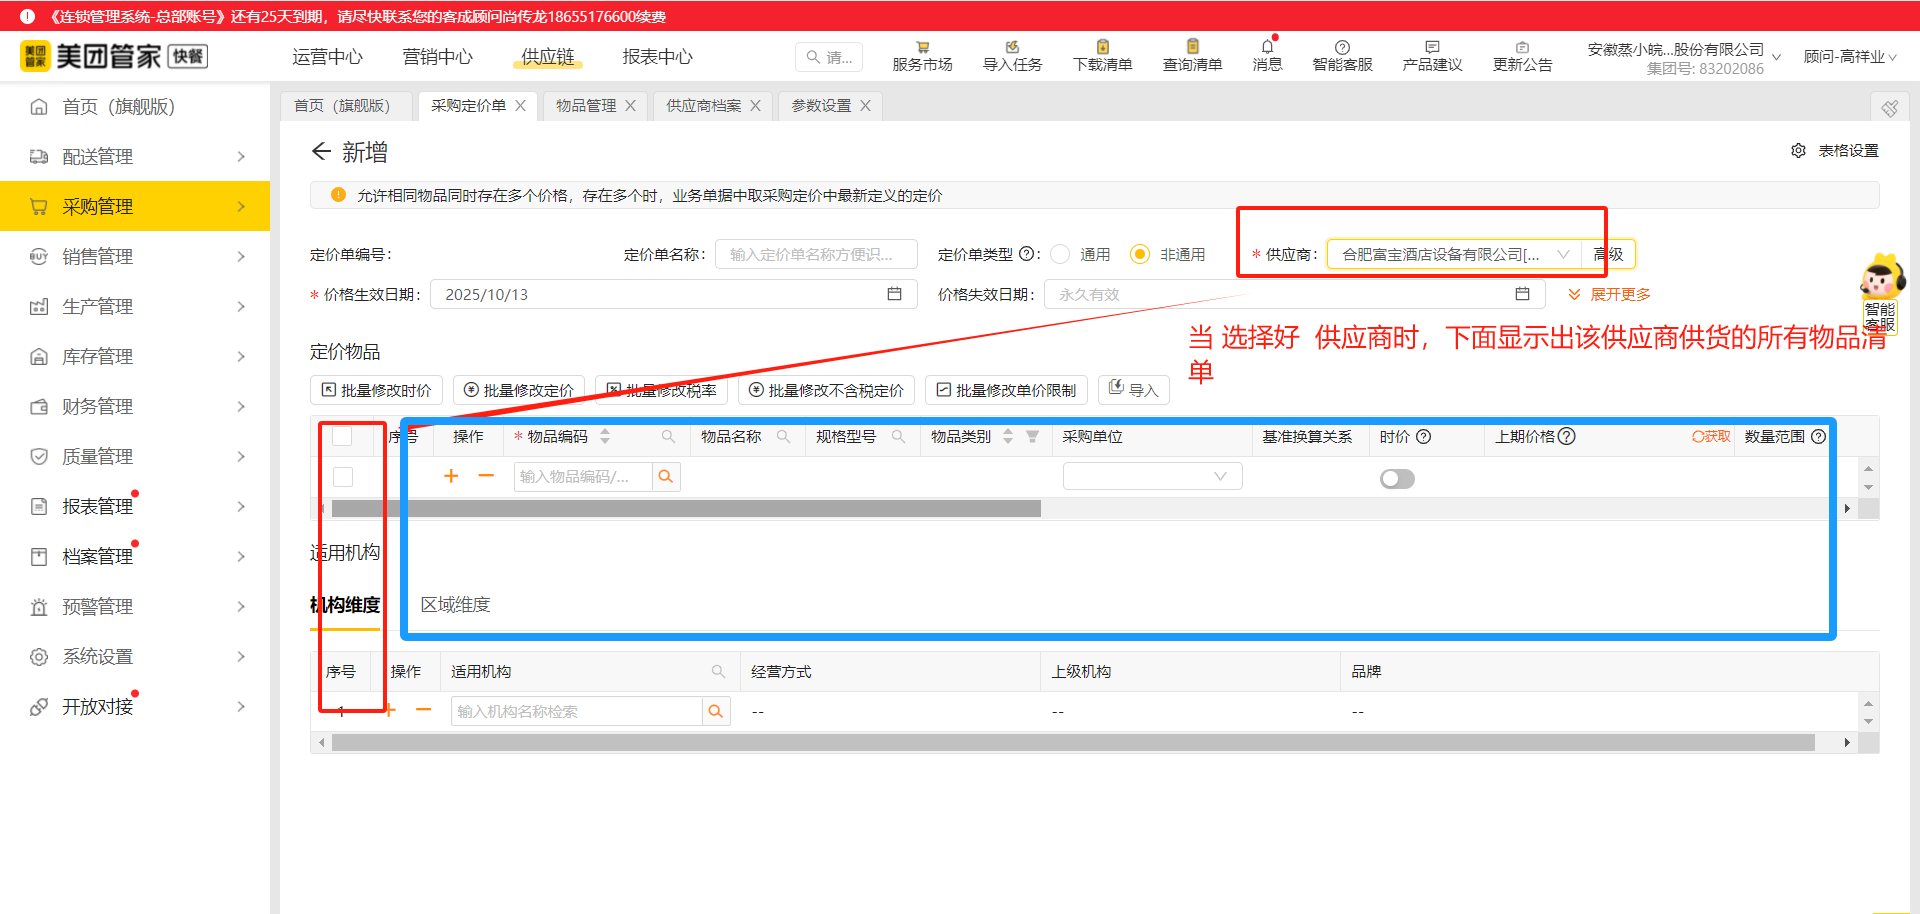Click the 产品建议 suggestion icon
Viewport: 1920px width, 914px height.
click(1432, 55)
